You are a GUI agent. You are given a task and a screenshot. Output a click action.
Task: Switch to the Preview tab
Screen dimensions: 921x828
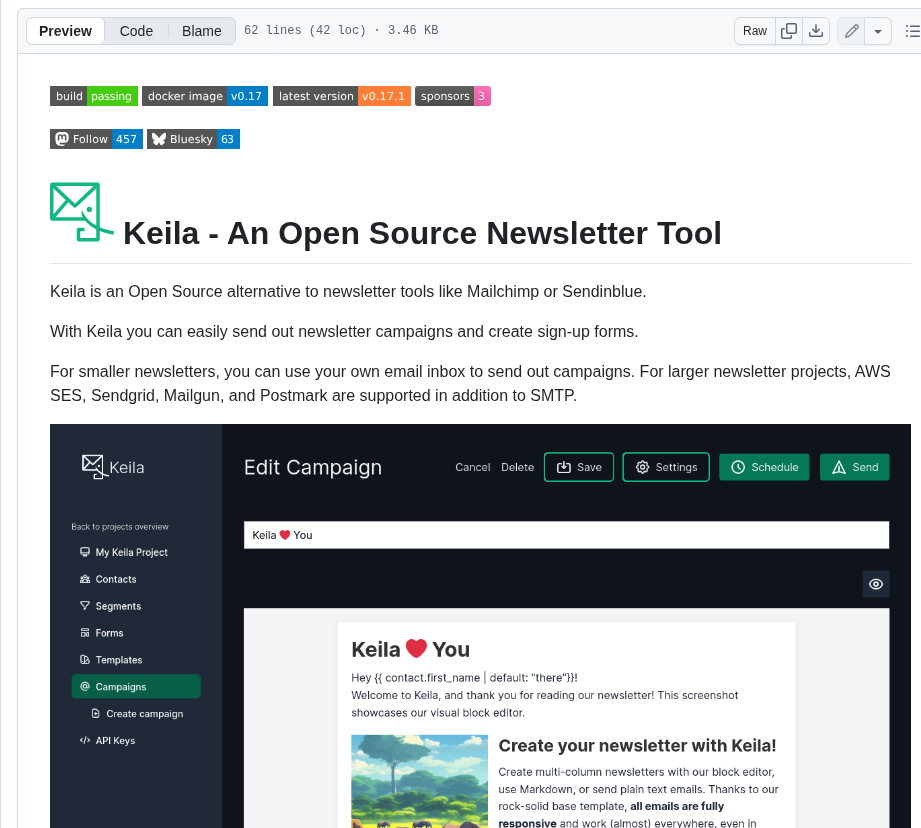point(65,31)
